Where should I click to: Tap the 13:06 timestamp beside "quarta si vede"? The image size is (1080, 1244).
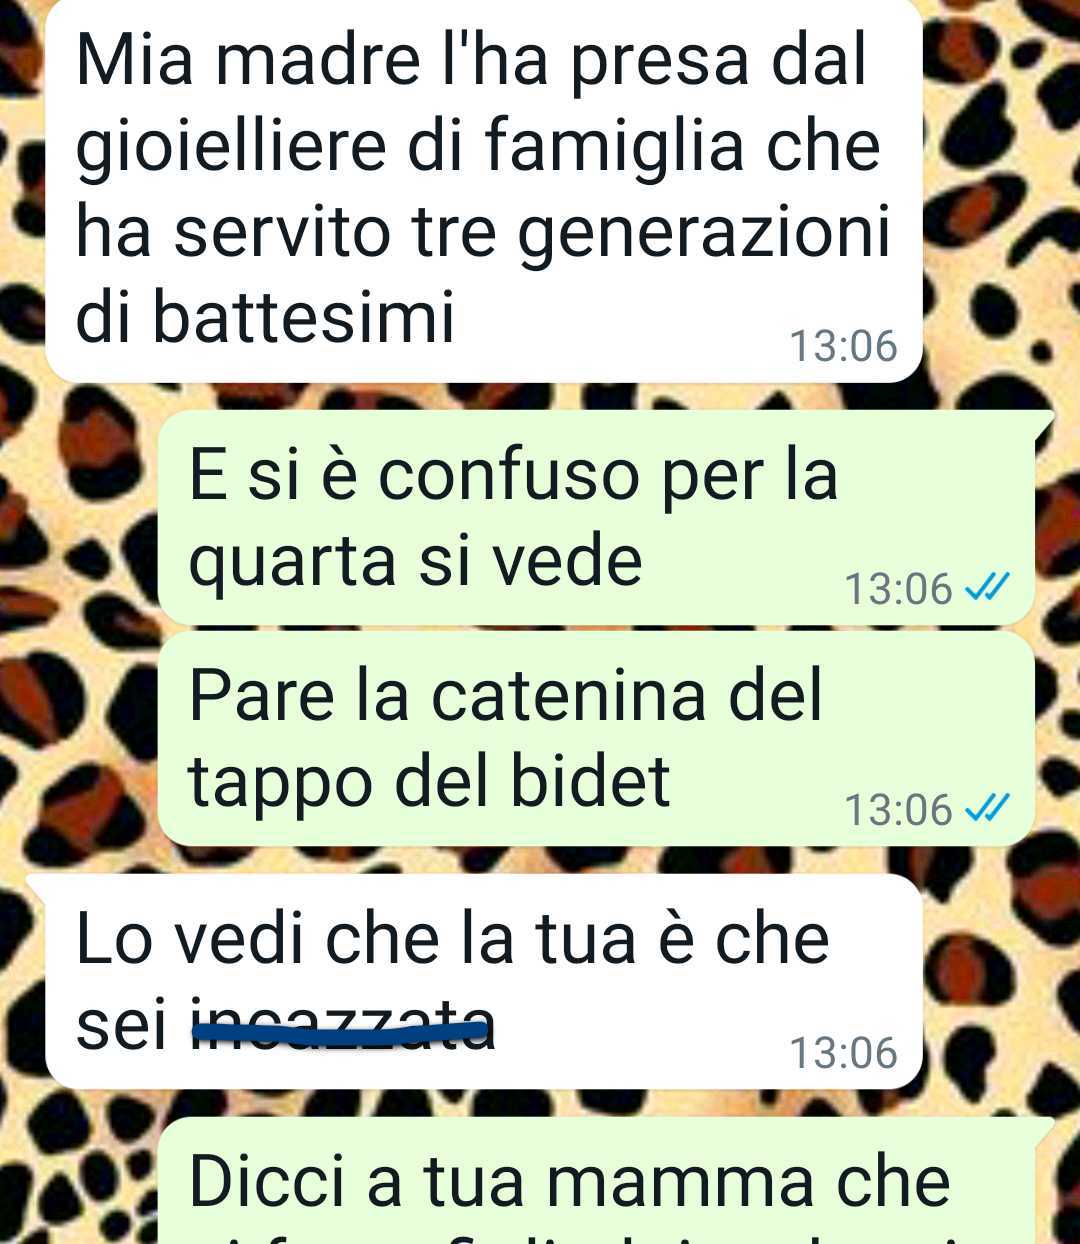(898, 589)
